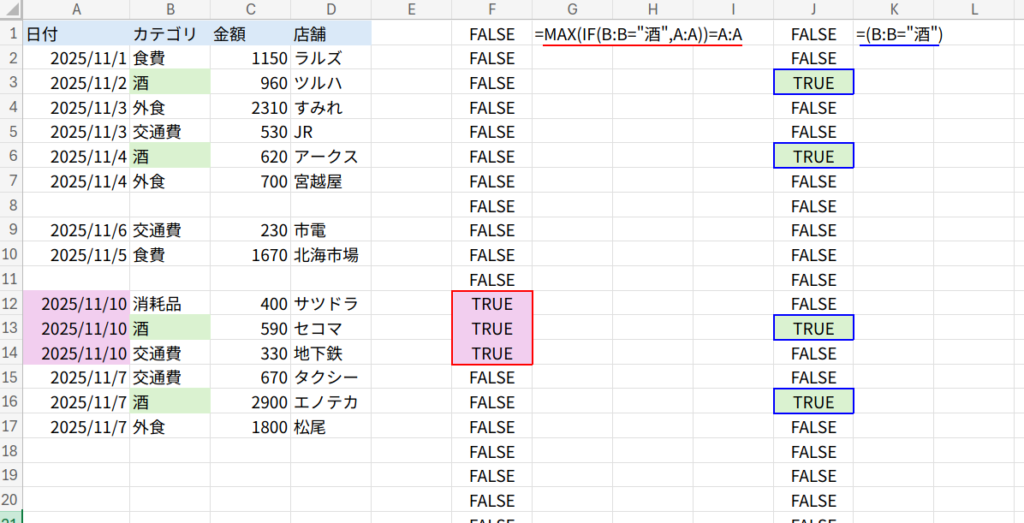
Task: Click the =(B:B="酒") formula cell
Action: 900,34
